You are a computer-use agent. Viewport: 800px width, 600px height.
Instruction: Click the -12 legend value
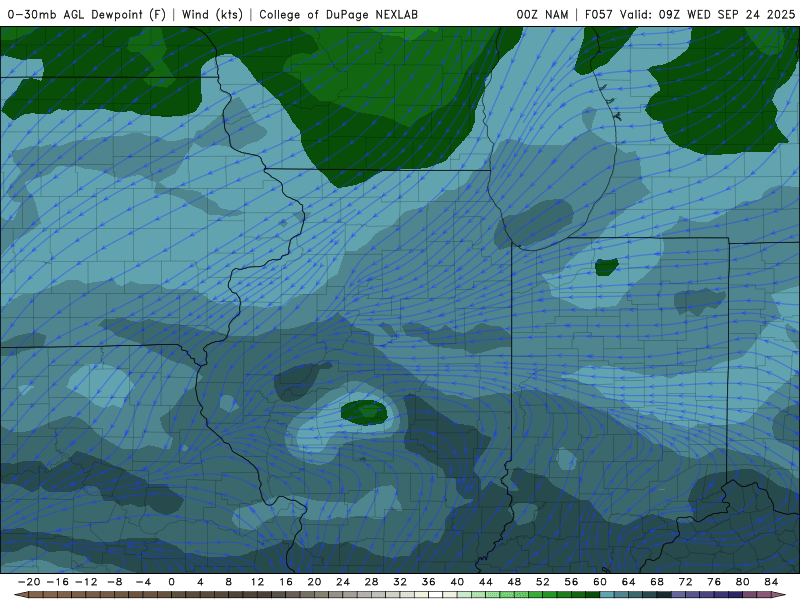(86, 582)
